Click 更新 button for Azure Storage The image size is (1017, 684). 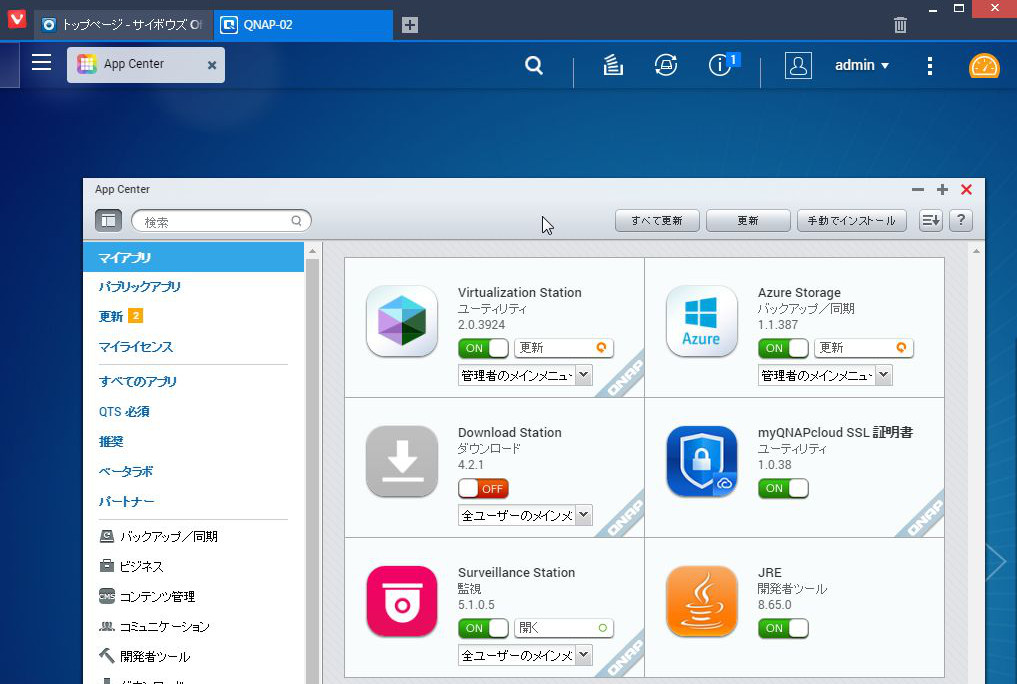[x=864, y=348]
